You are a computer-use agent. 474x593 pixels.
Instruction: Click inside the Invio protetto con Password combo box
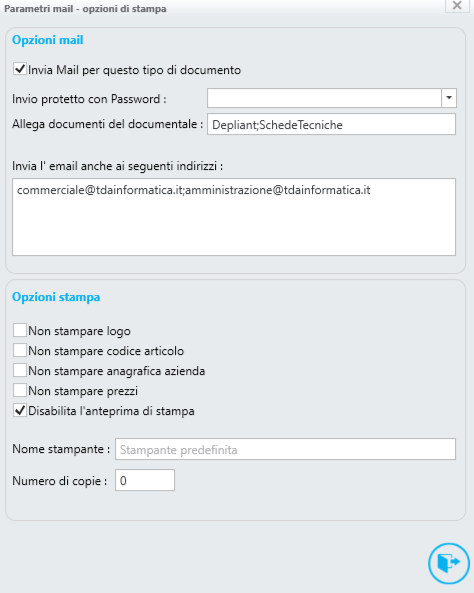[x=324, y=98]
